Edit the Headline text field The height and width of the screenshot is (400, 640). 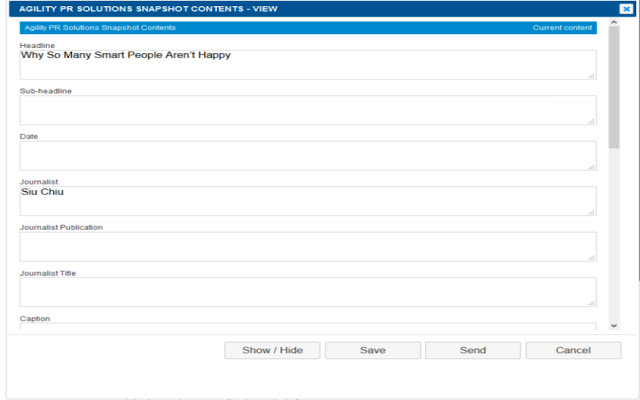308,65
